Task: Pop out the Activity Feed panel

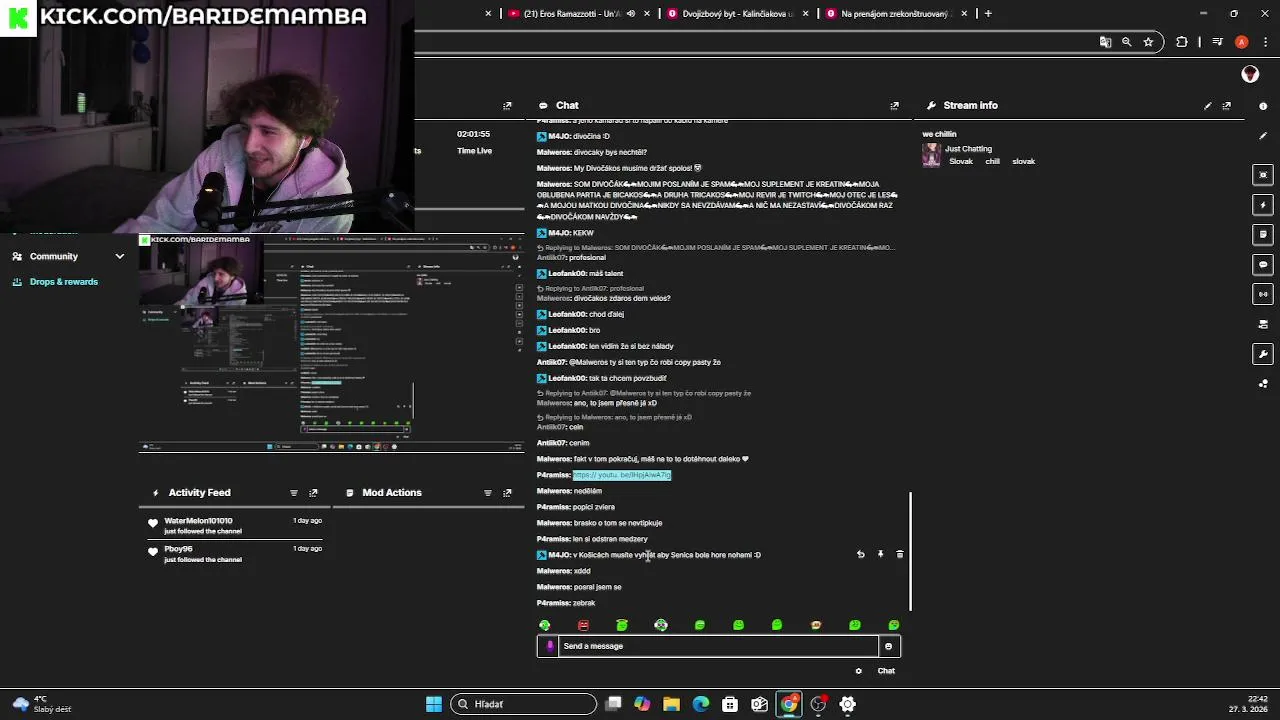Action: (x=313, y=493)
